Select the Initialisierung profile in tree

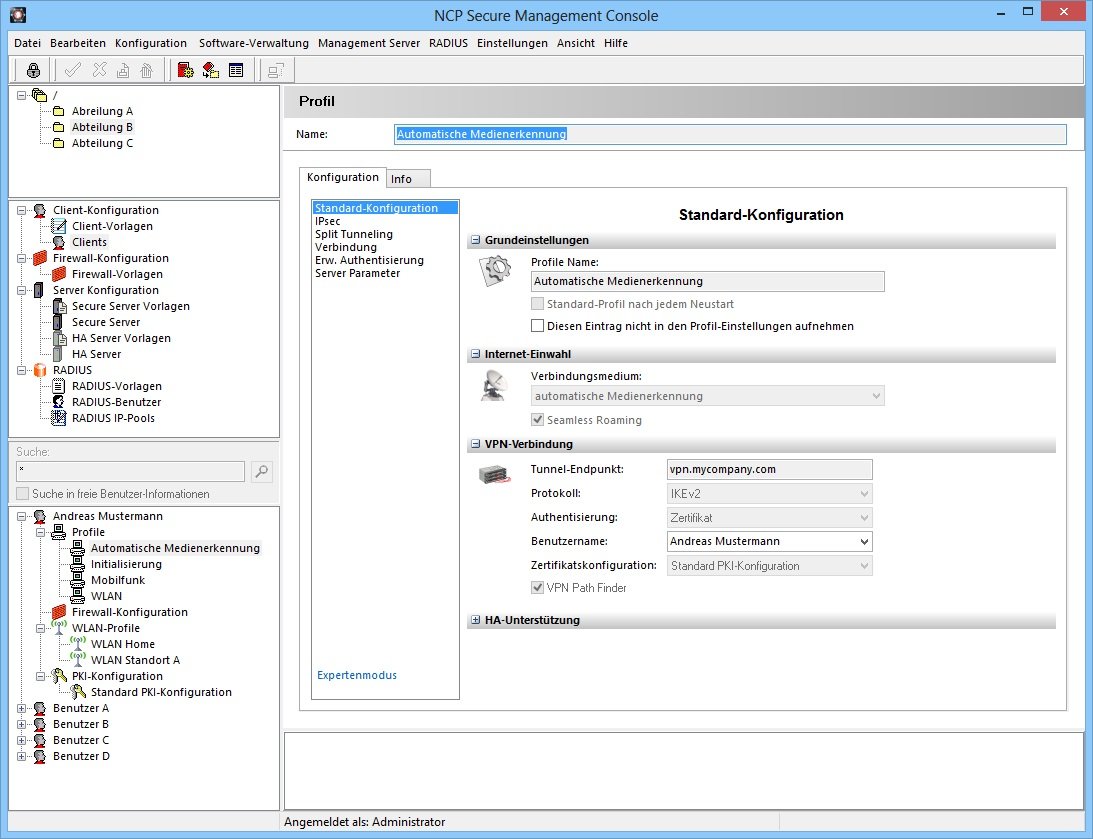pyautogui.click(x=126, y=564)
